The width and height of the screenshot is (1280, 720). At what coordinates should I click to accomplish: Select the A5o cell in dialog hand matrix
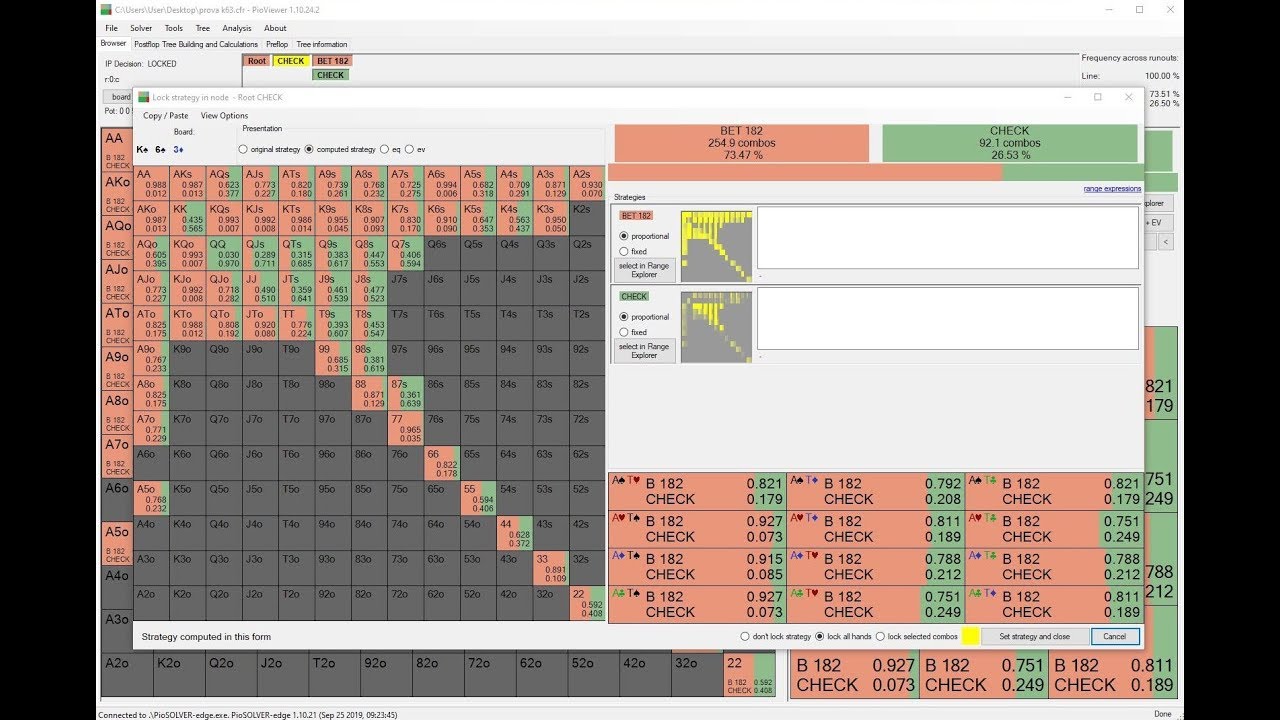pyautogui.click(x=151, y=498)
